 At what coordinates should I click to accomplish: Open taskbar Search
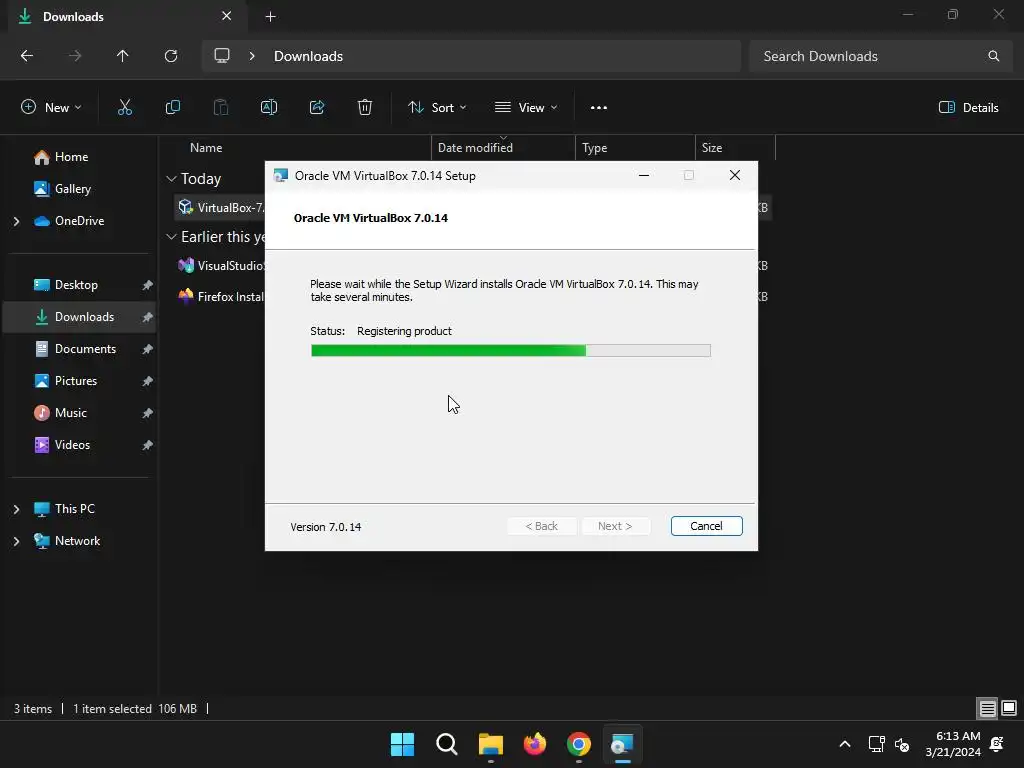(x=447, y=744)
